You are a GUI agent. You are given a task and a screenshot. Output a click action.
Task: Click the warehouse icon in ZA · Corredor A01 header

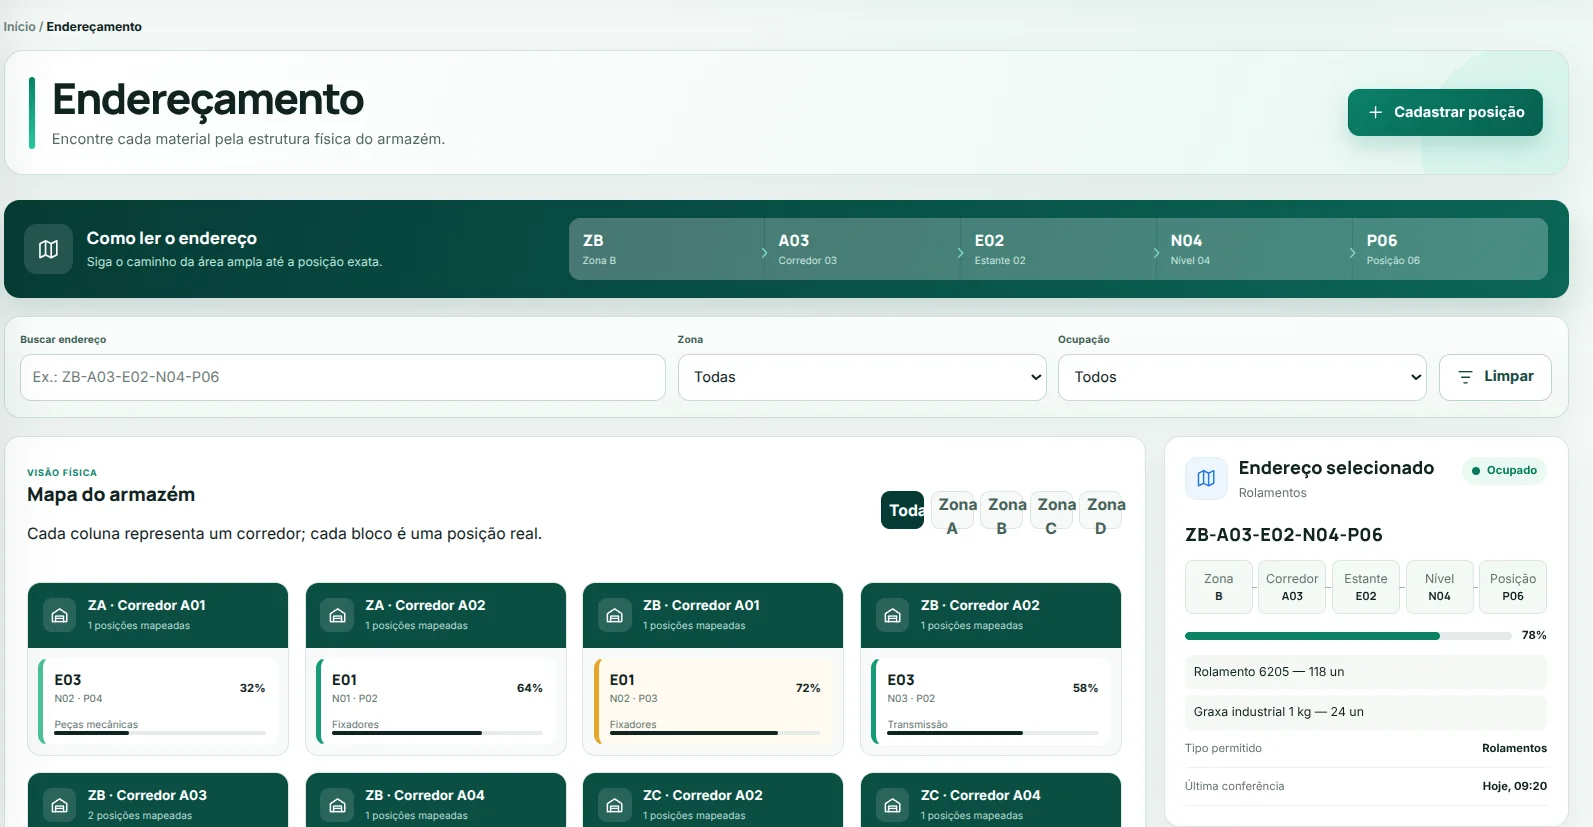click(60, 615)
